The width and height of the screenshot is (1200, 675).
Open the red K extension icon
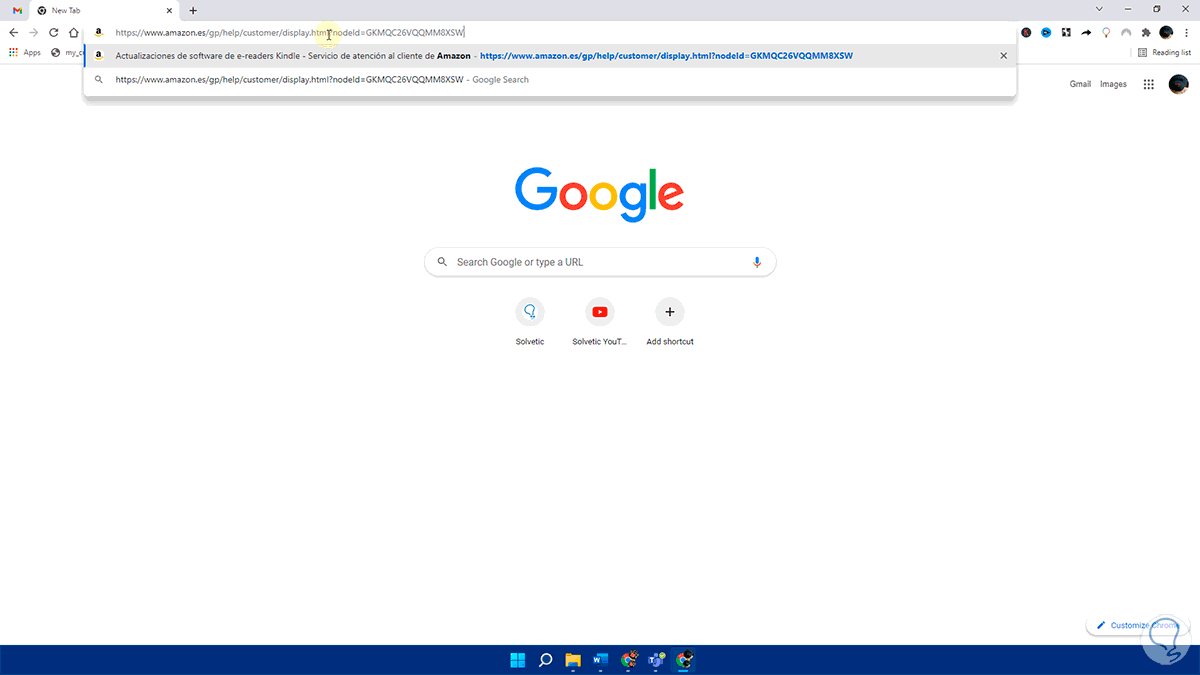pos(1025,32)
